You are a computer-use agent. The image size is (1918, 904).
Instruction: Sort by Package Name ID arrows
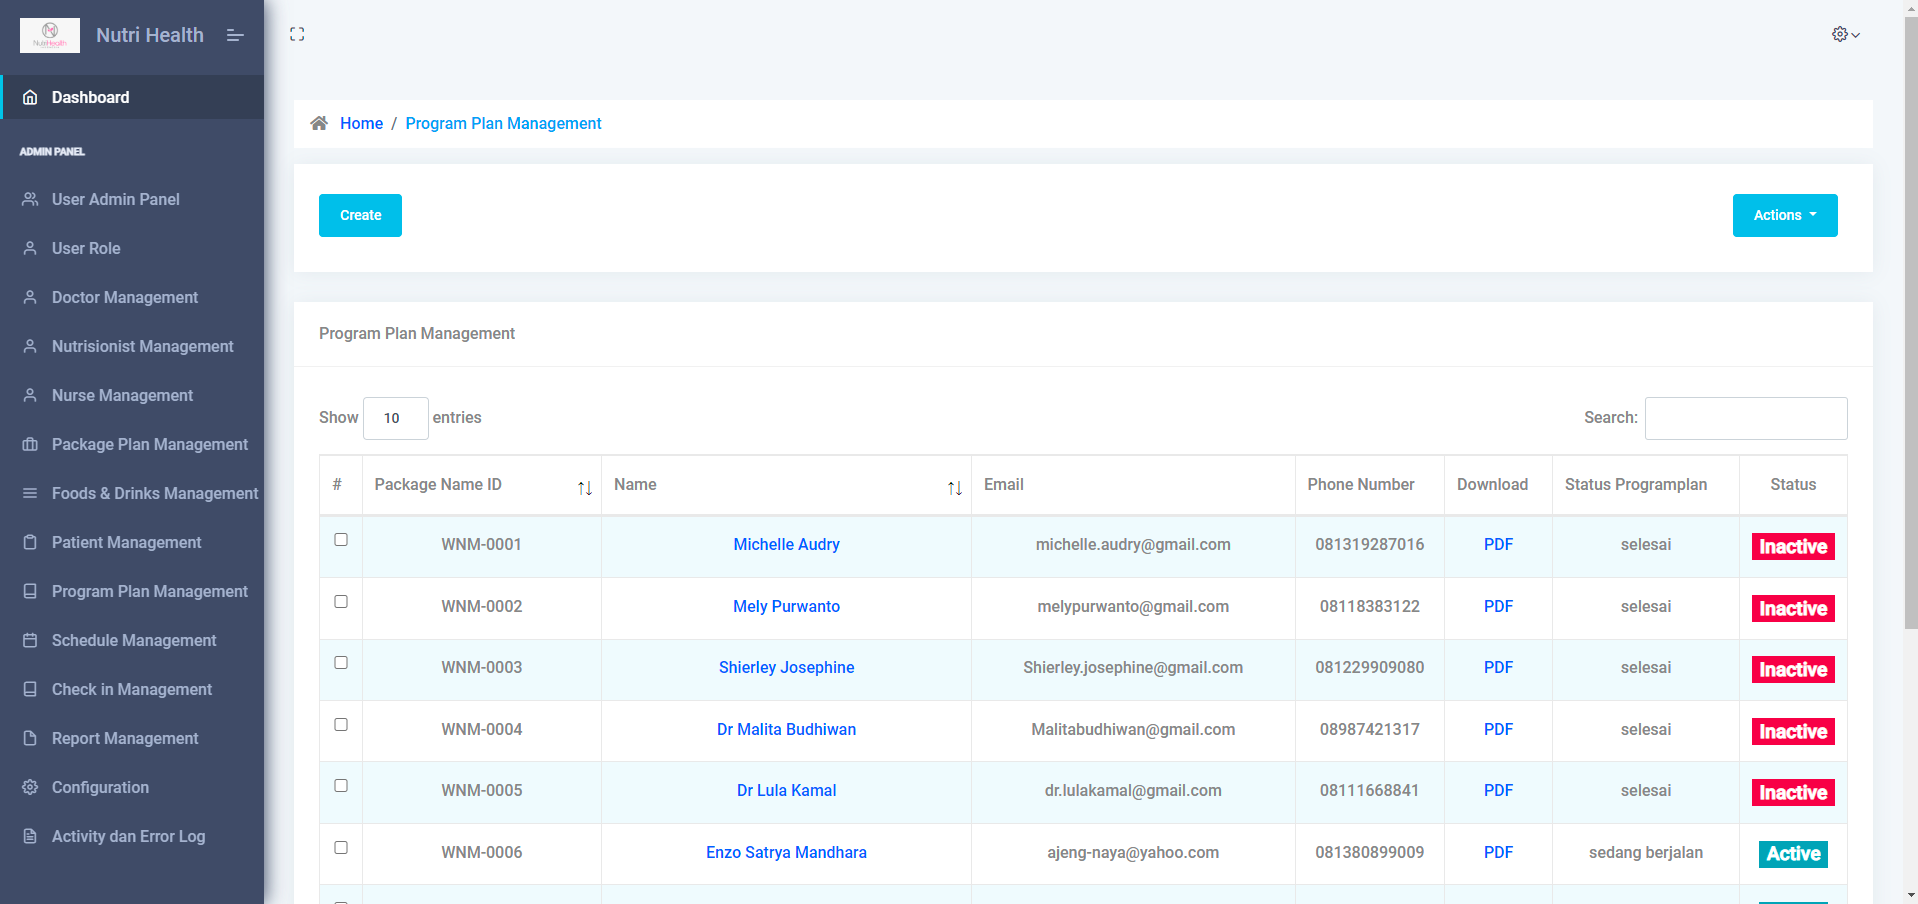[585, 487]
